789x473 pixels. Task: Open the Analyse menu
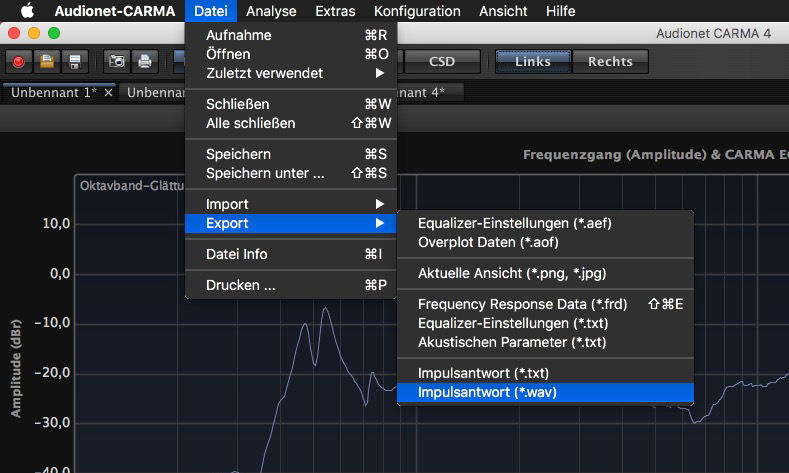[271, 11]
